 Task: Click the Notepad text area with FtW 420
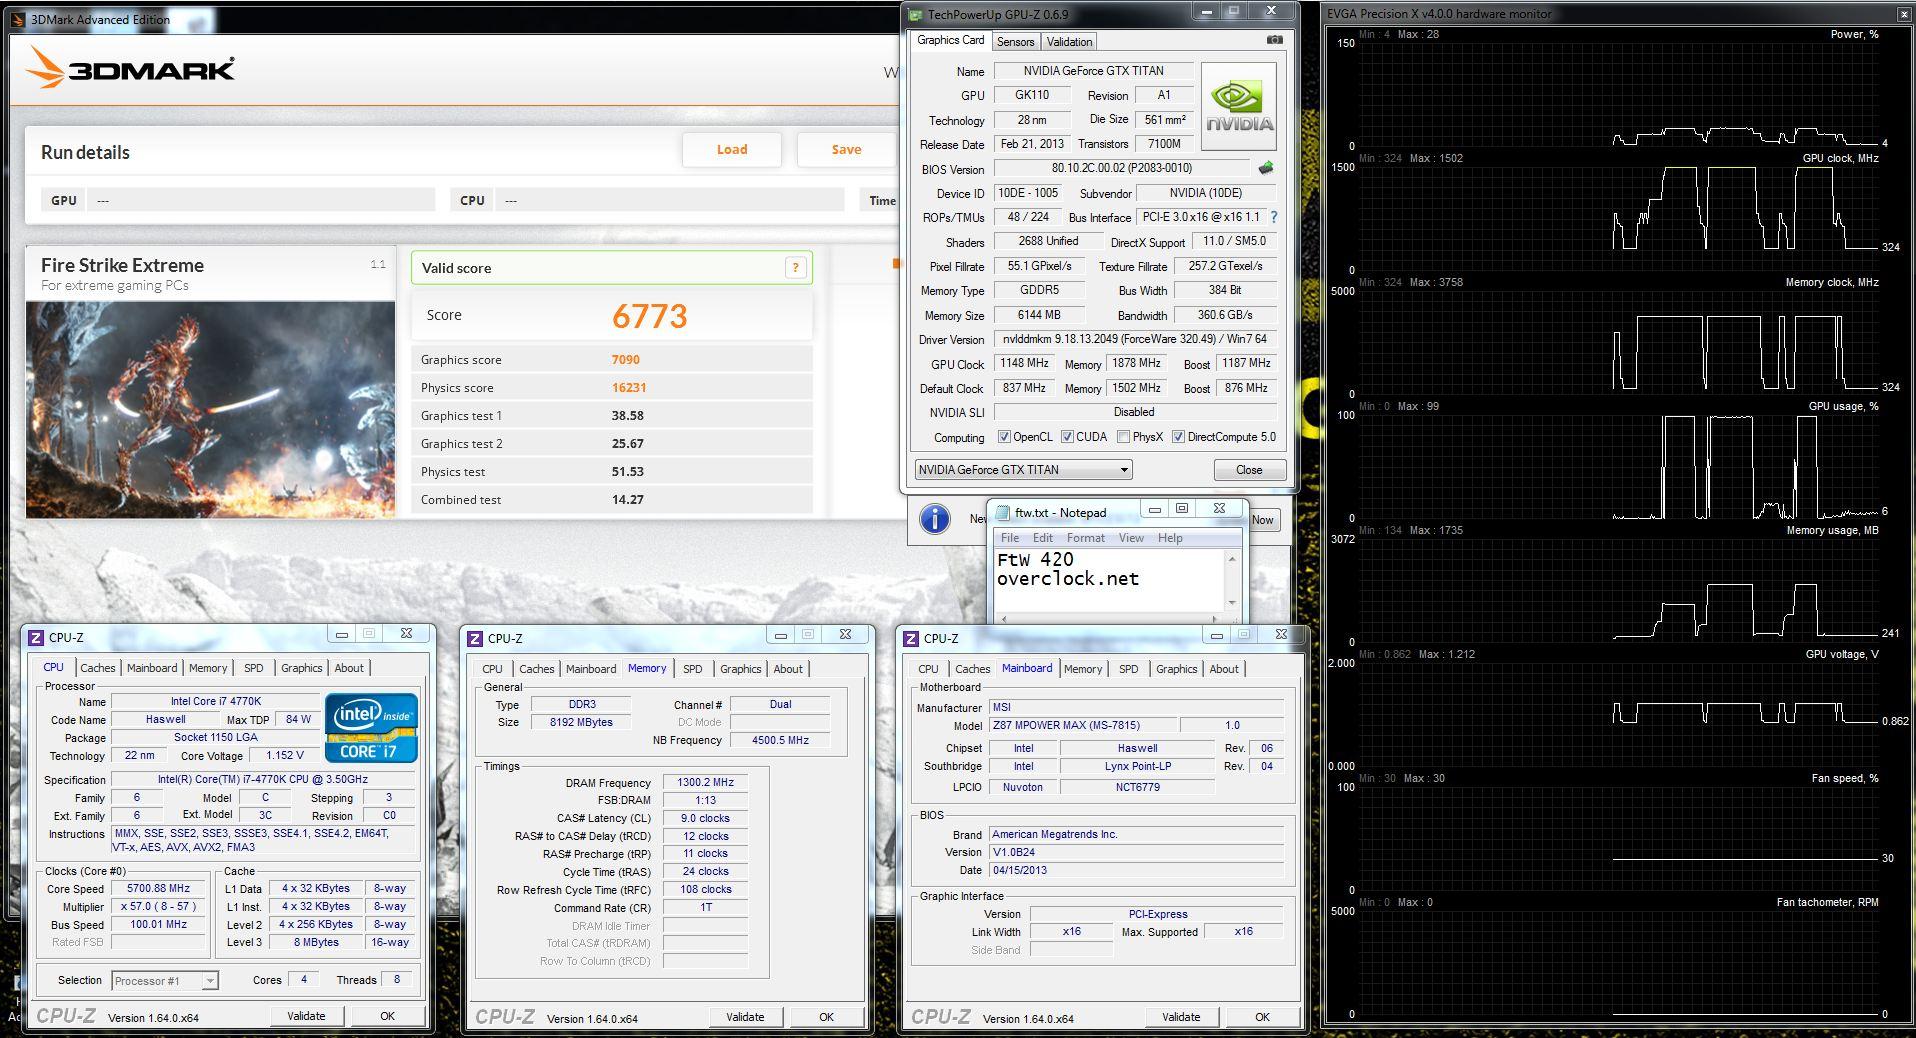point(1108,580)
